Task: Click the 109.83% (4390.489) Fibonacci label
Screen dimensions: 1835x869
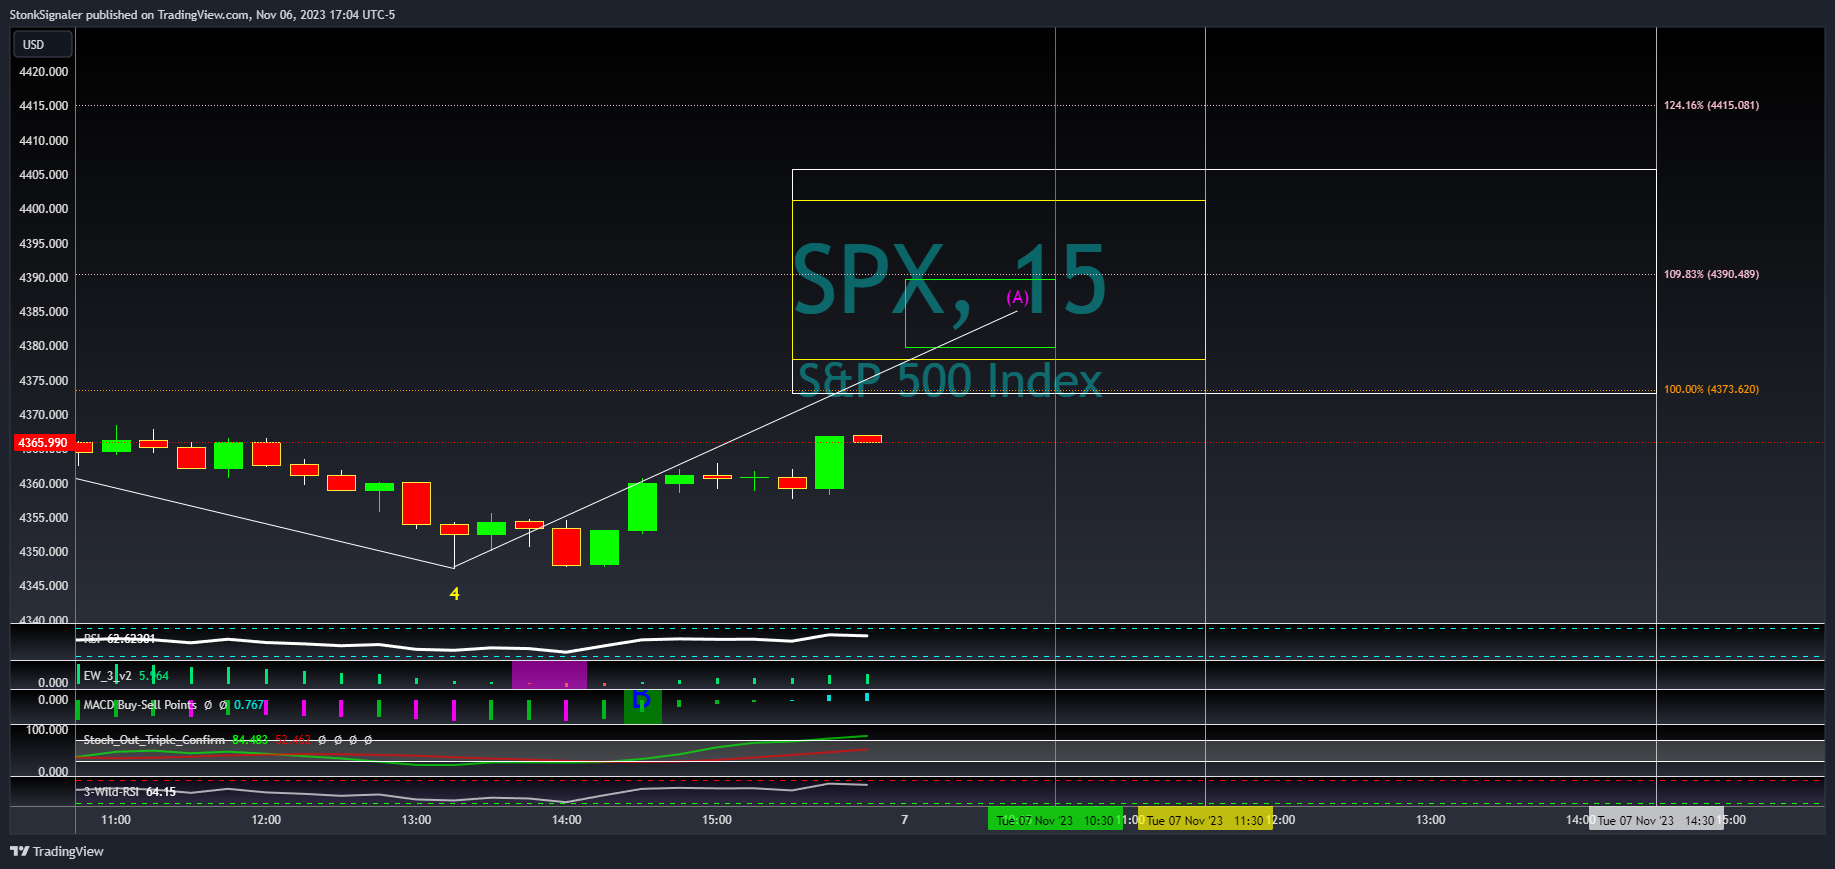Action: click(x=1711, y=274)
